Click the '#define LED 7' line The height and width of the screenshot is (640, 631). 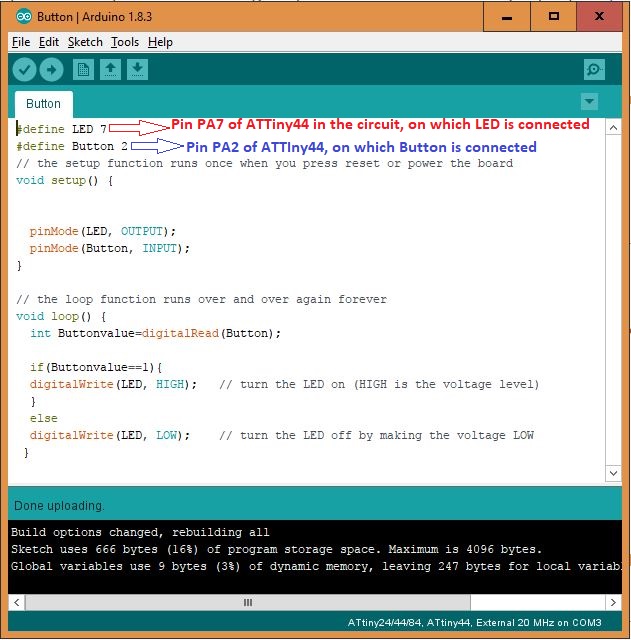tap(62, 129)
